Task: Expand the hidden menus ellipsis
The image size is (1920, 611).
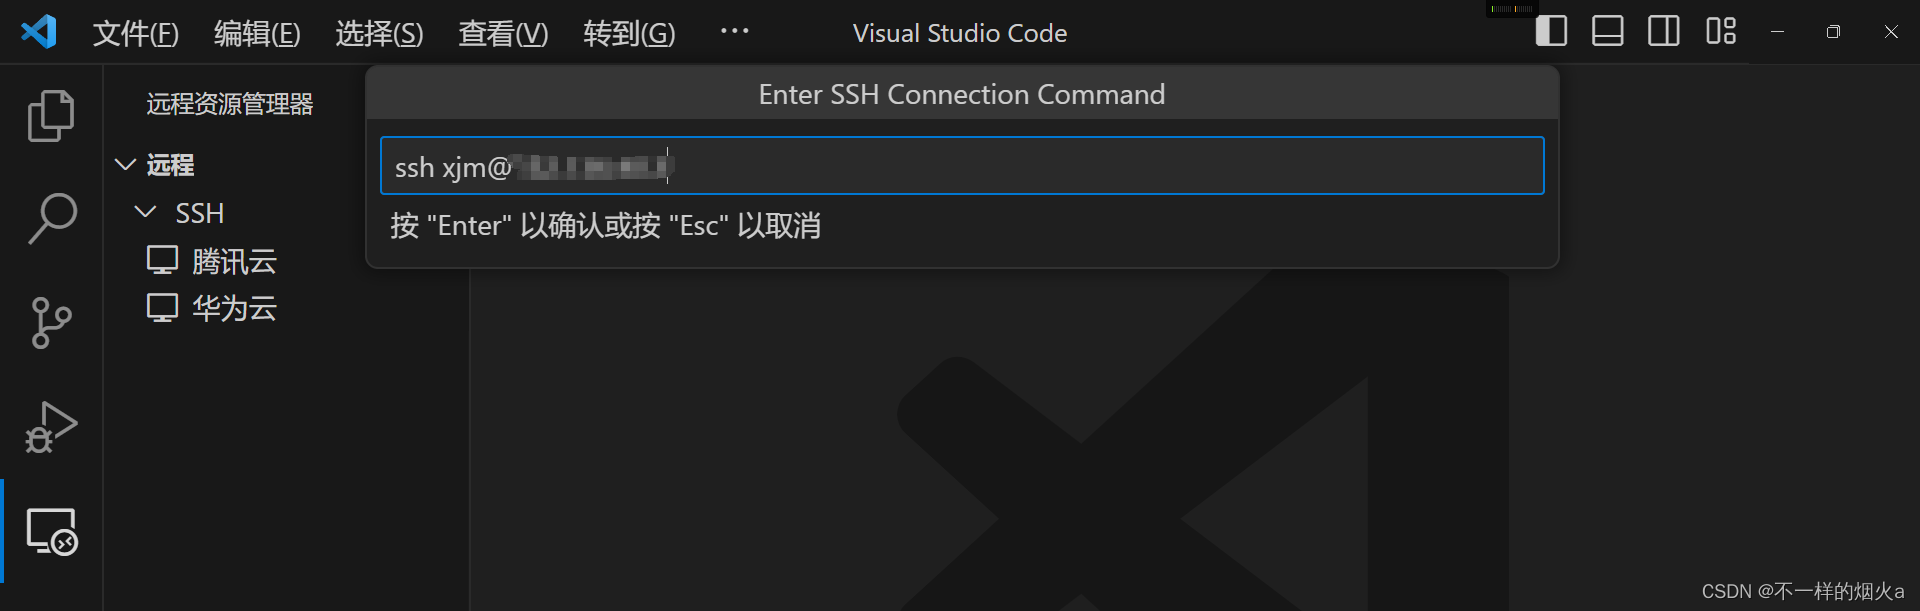Action: click(x=735, y=32)
